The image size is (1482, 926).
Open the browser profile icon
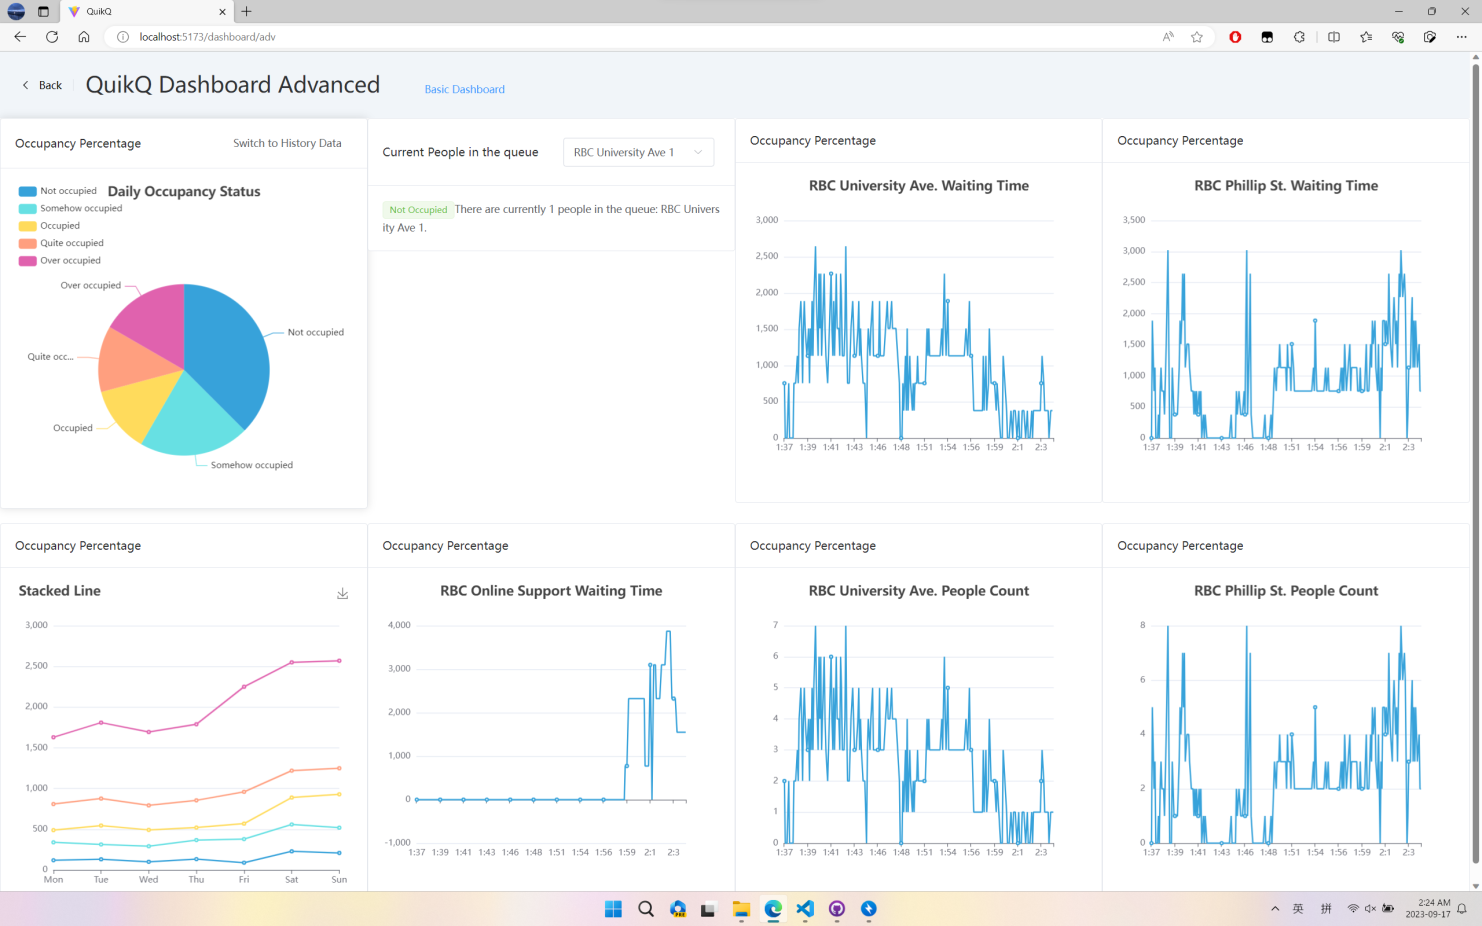[x=16, y=12]
